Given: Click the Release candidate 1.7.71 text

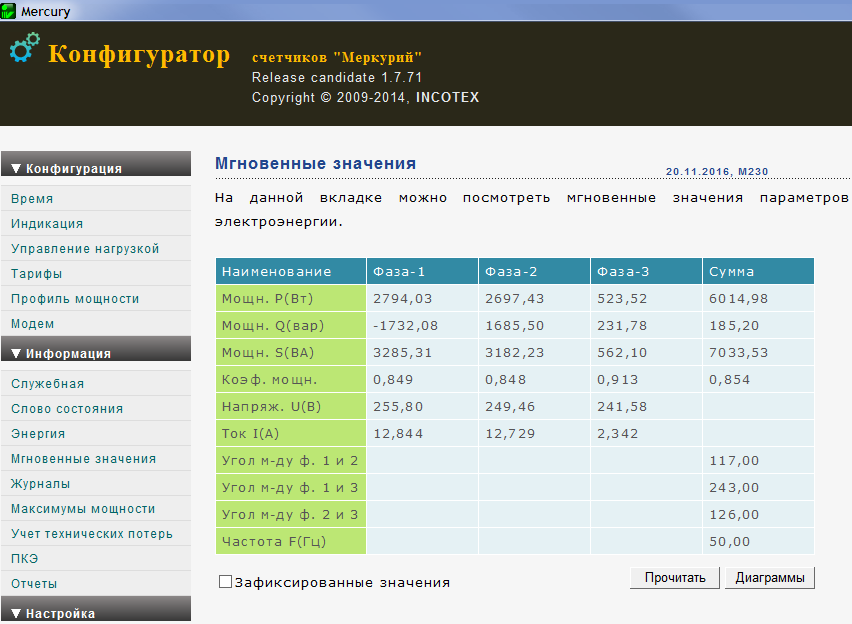Looking at the screenshot, I should (x=337, y=77).
